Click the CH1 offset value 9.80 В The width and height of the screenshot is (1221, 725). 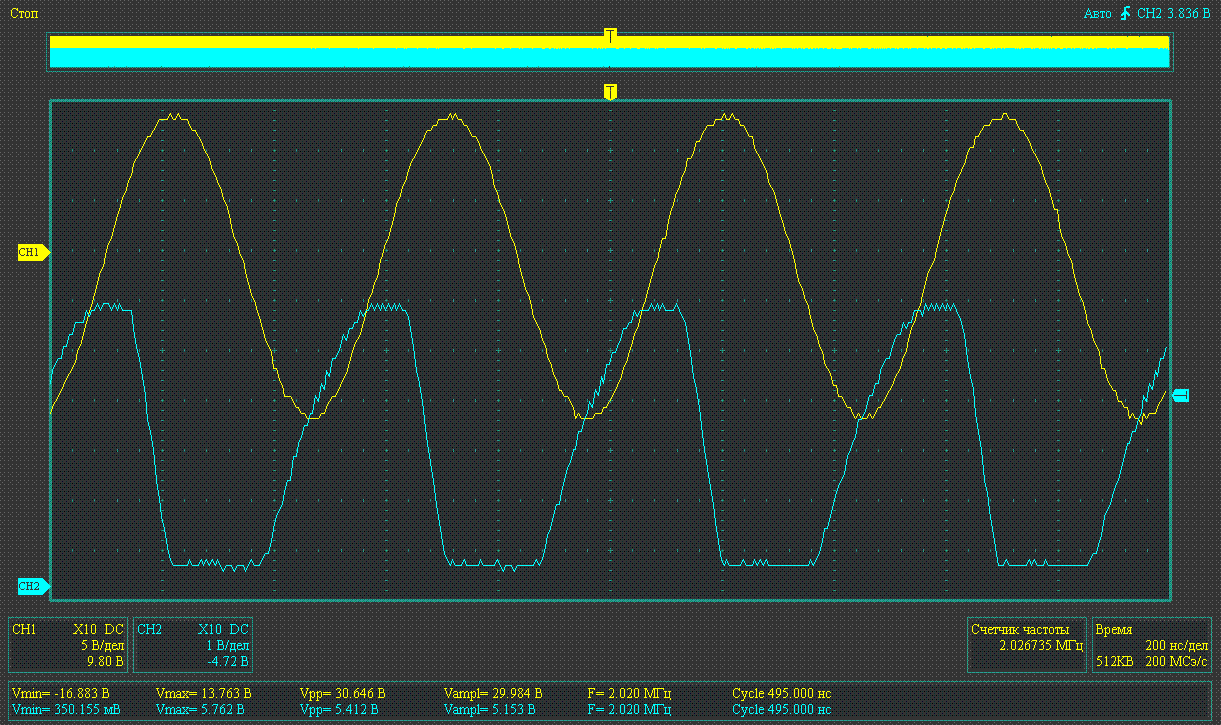105,661
